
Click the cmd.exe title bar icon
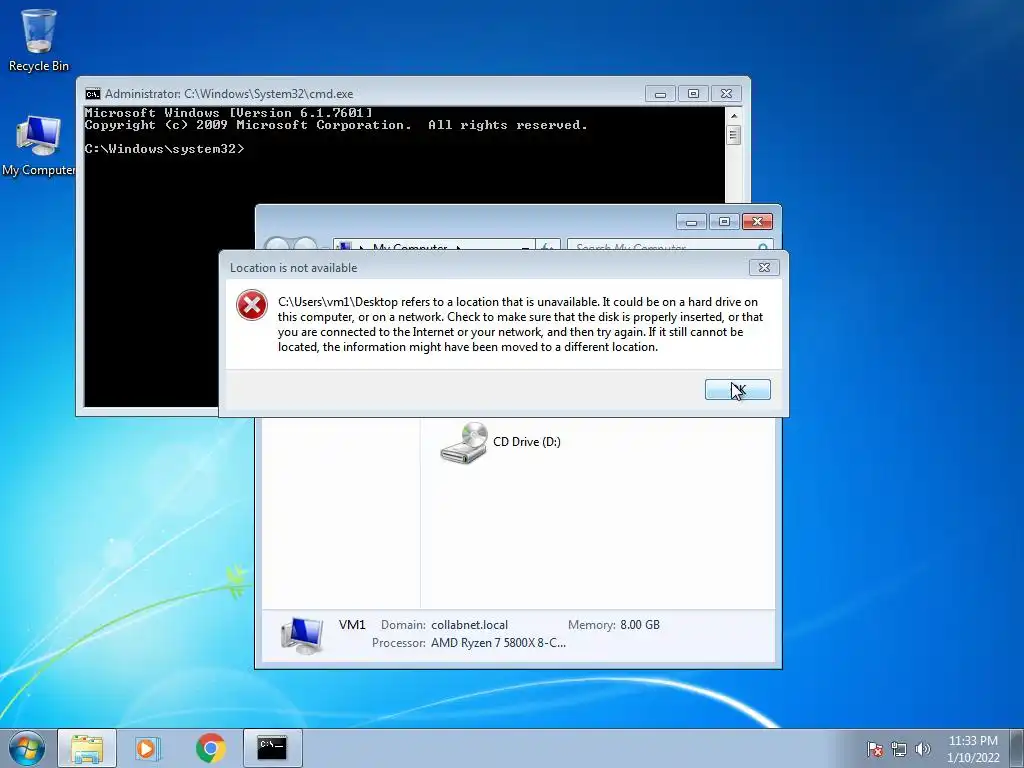pyautogui.click(x=93, y=94)
